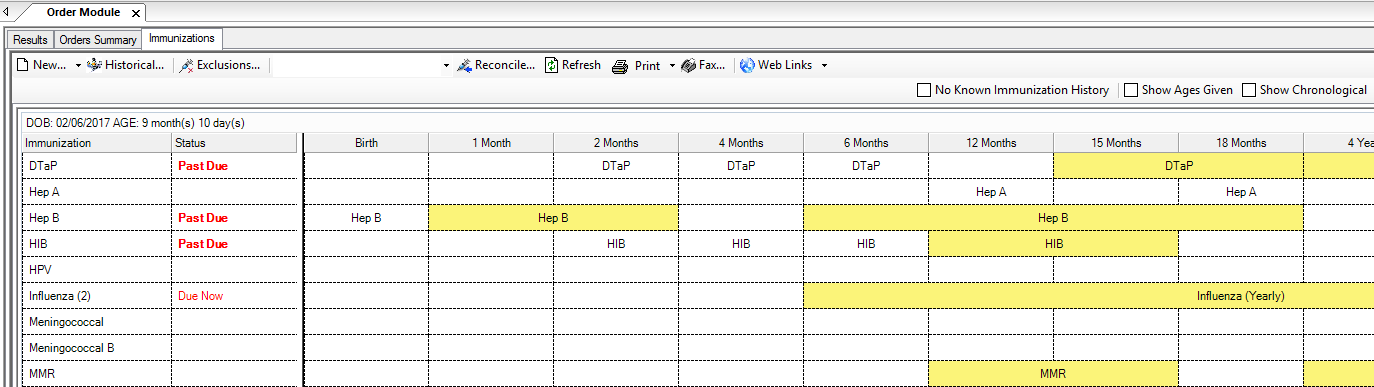The image size is (1374, 387).
Task: Click the green Refresh icon
Action: [x=551, y=65]
